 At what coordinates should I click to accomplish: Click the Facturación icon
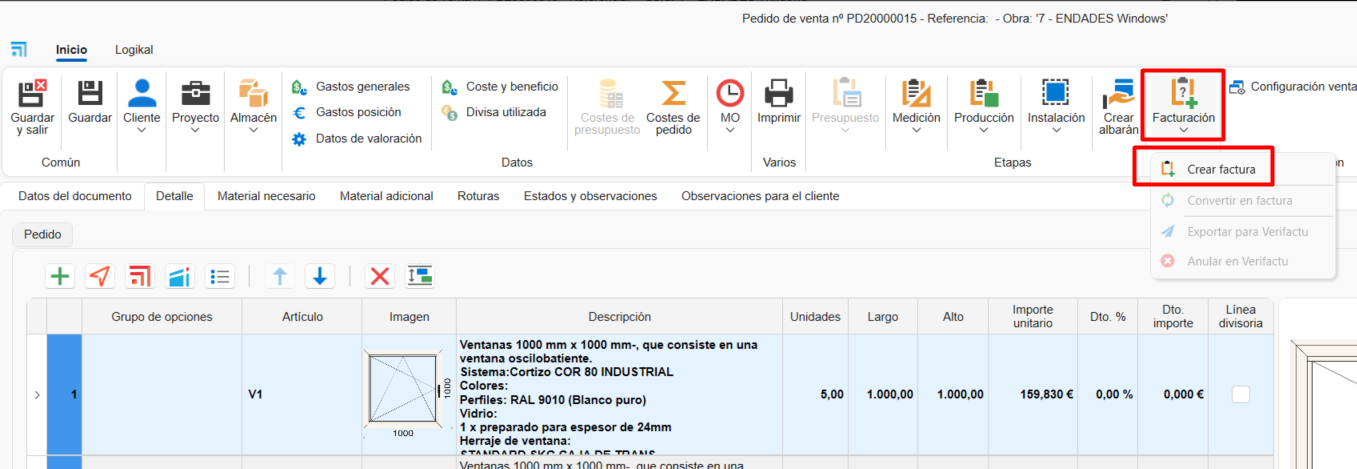click(1183, 92)
